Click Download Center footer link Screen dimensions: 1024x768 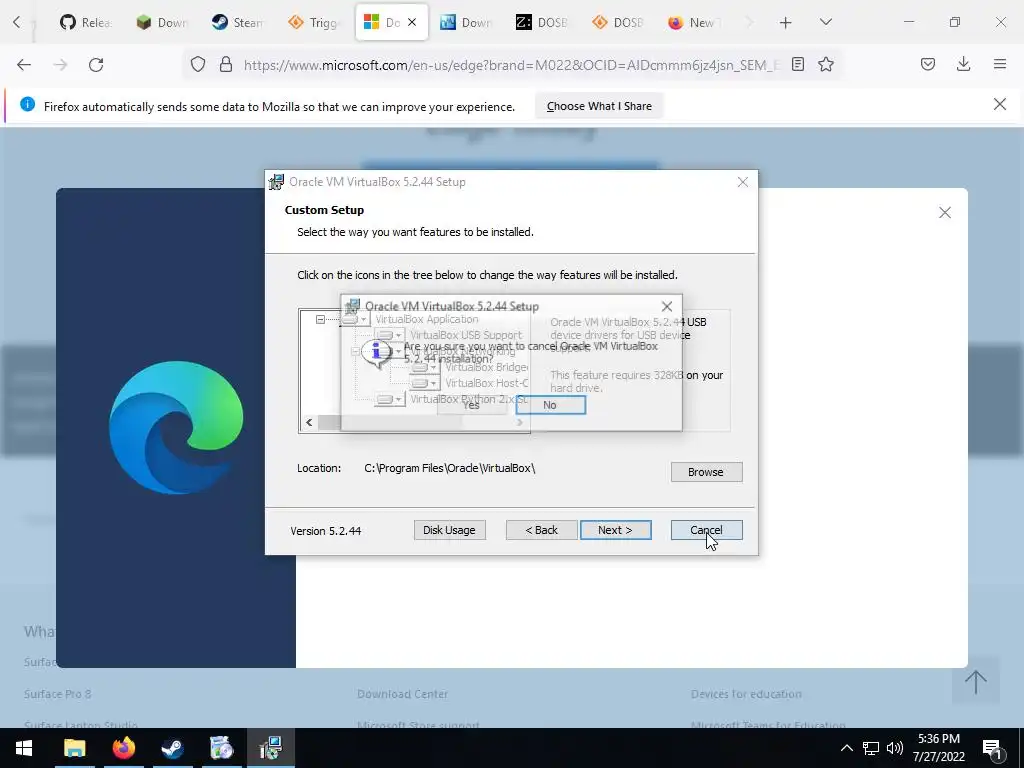[x=402, y=694]
